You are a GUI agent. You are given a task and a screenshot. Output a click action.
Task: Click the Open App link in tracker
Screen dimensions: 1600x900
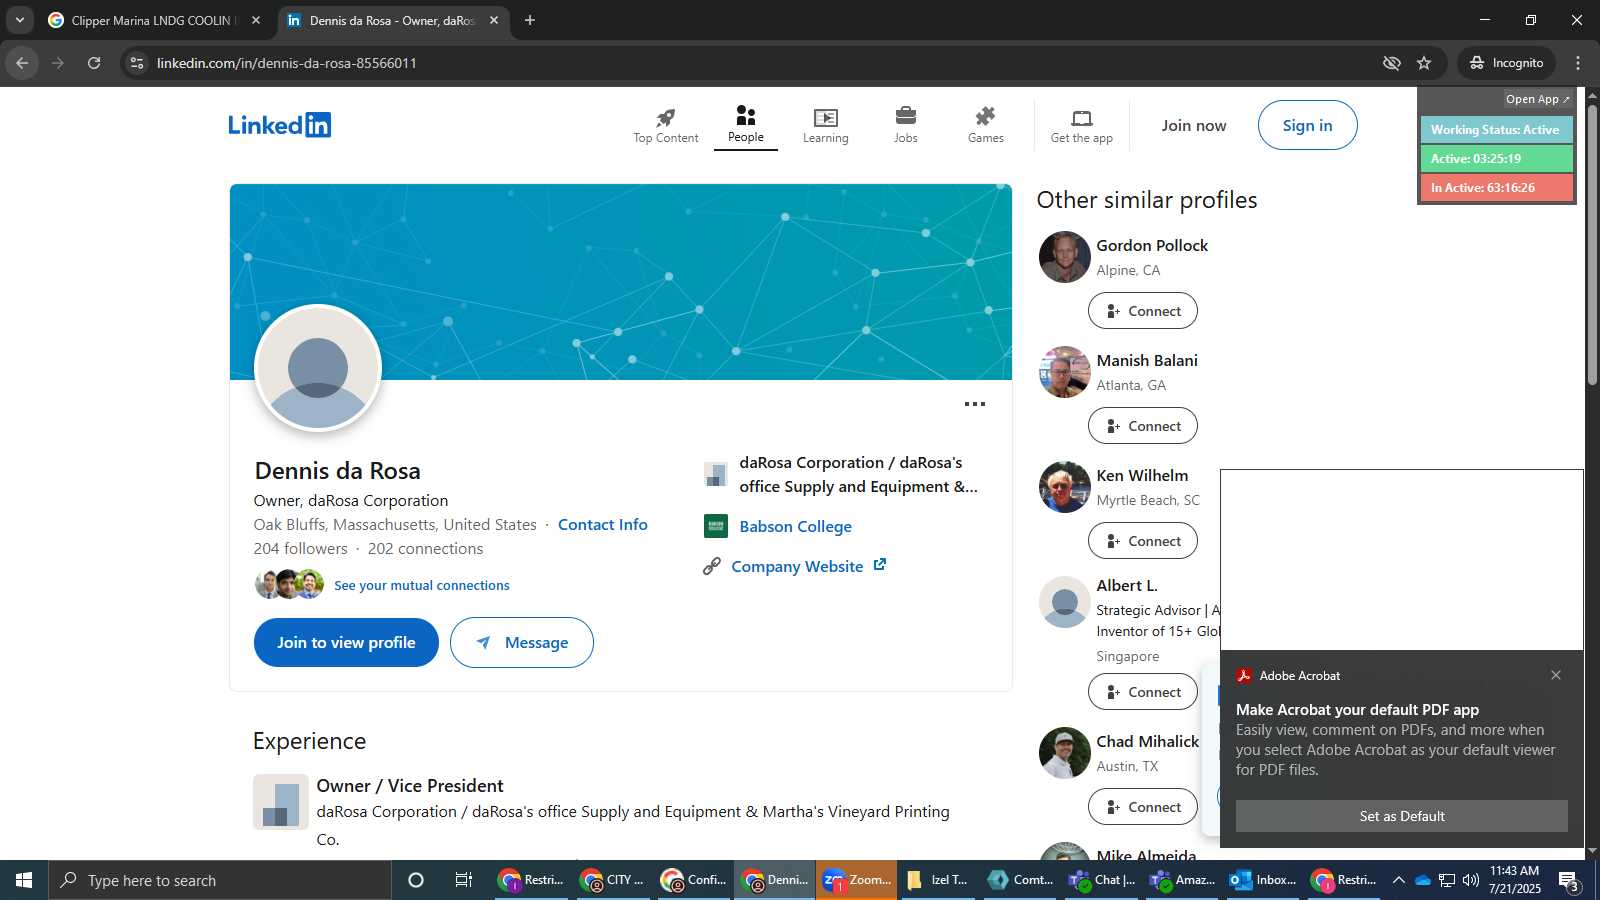1538,99
